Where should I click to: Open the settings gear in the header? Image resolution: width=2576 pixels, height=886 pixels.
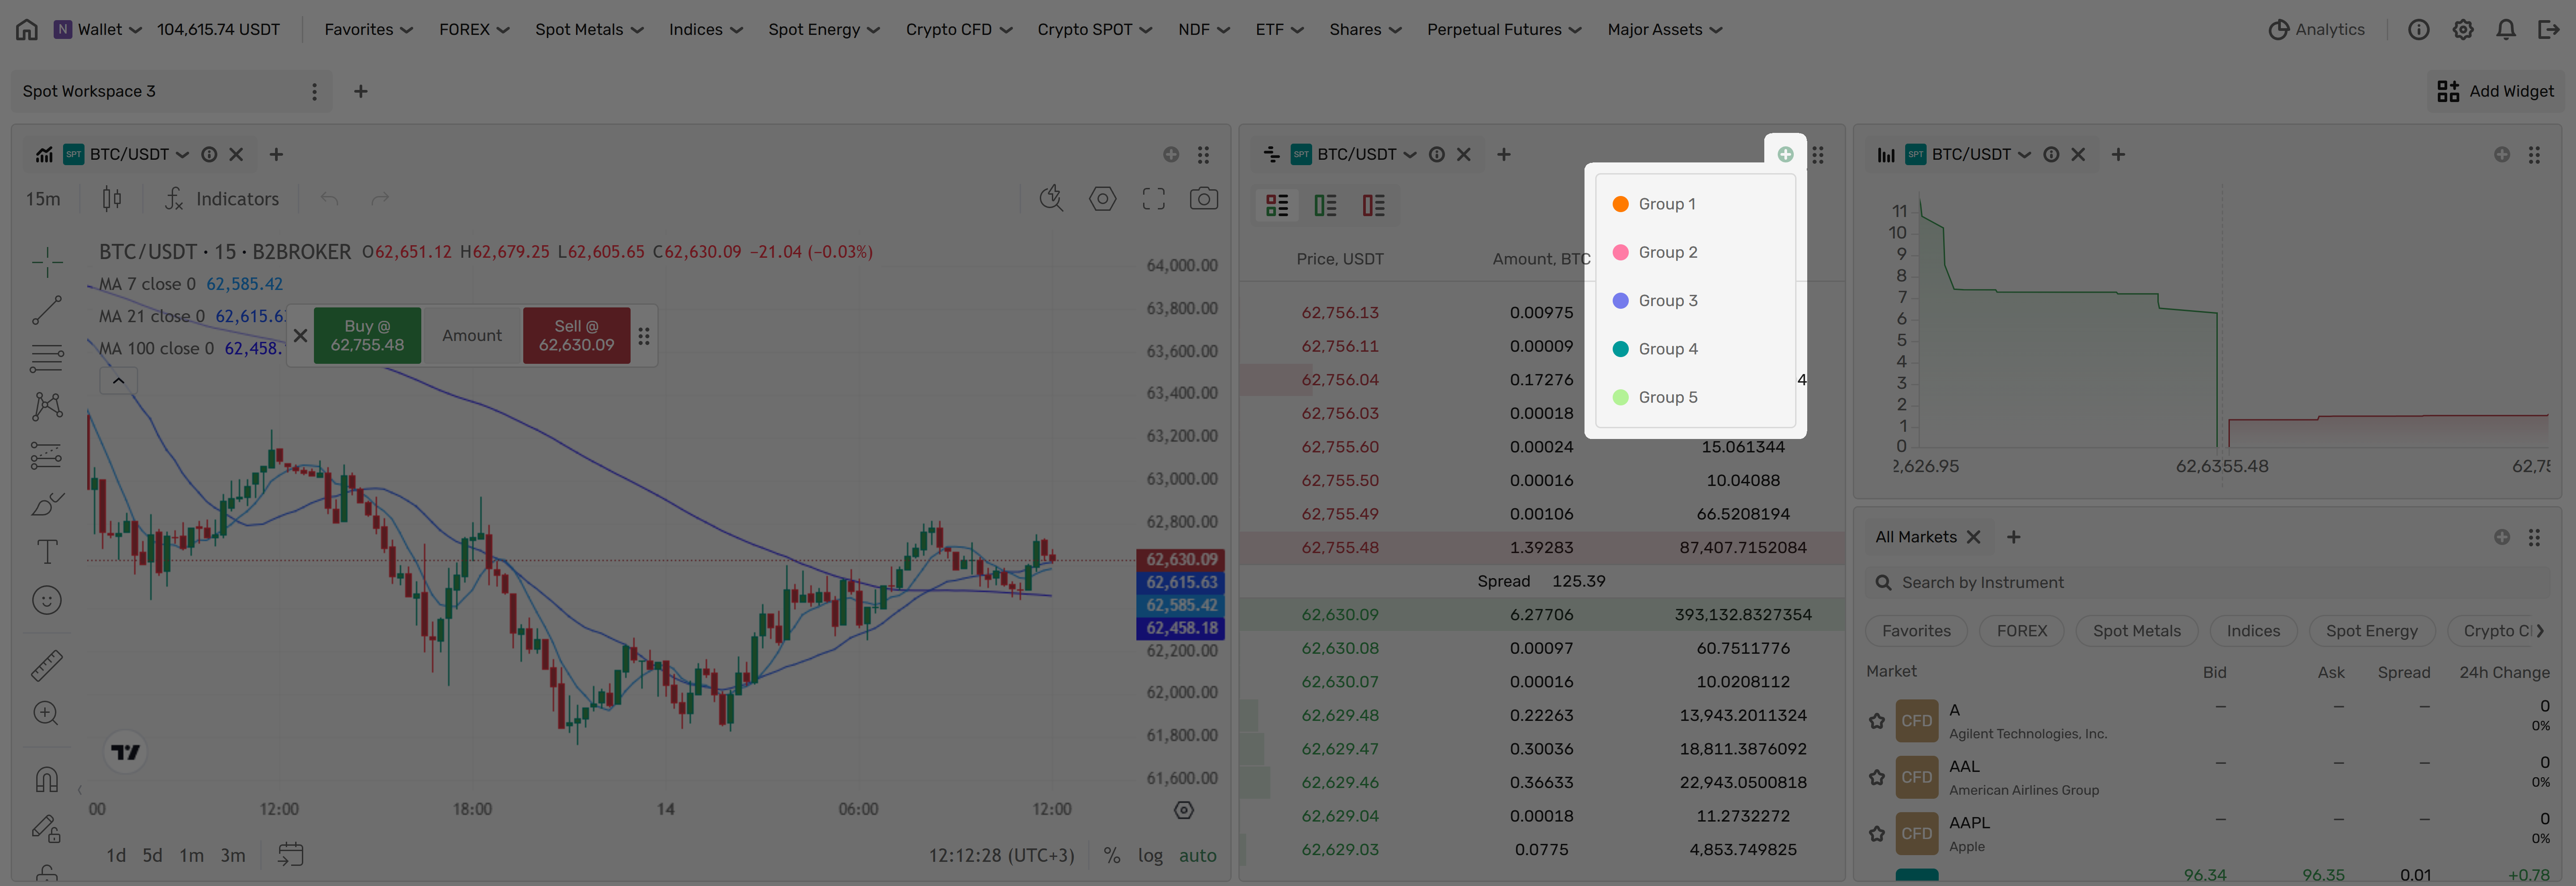(x=2463, y=29)
